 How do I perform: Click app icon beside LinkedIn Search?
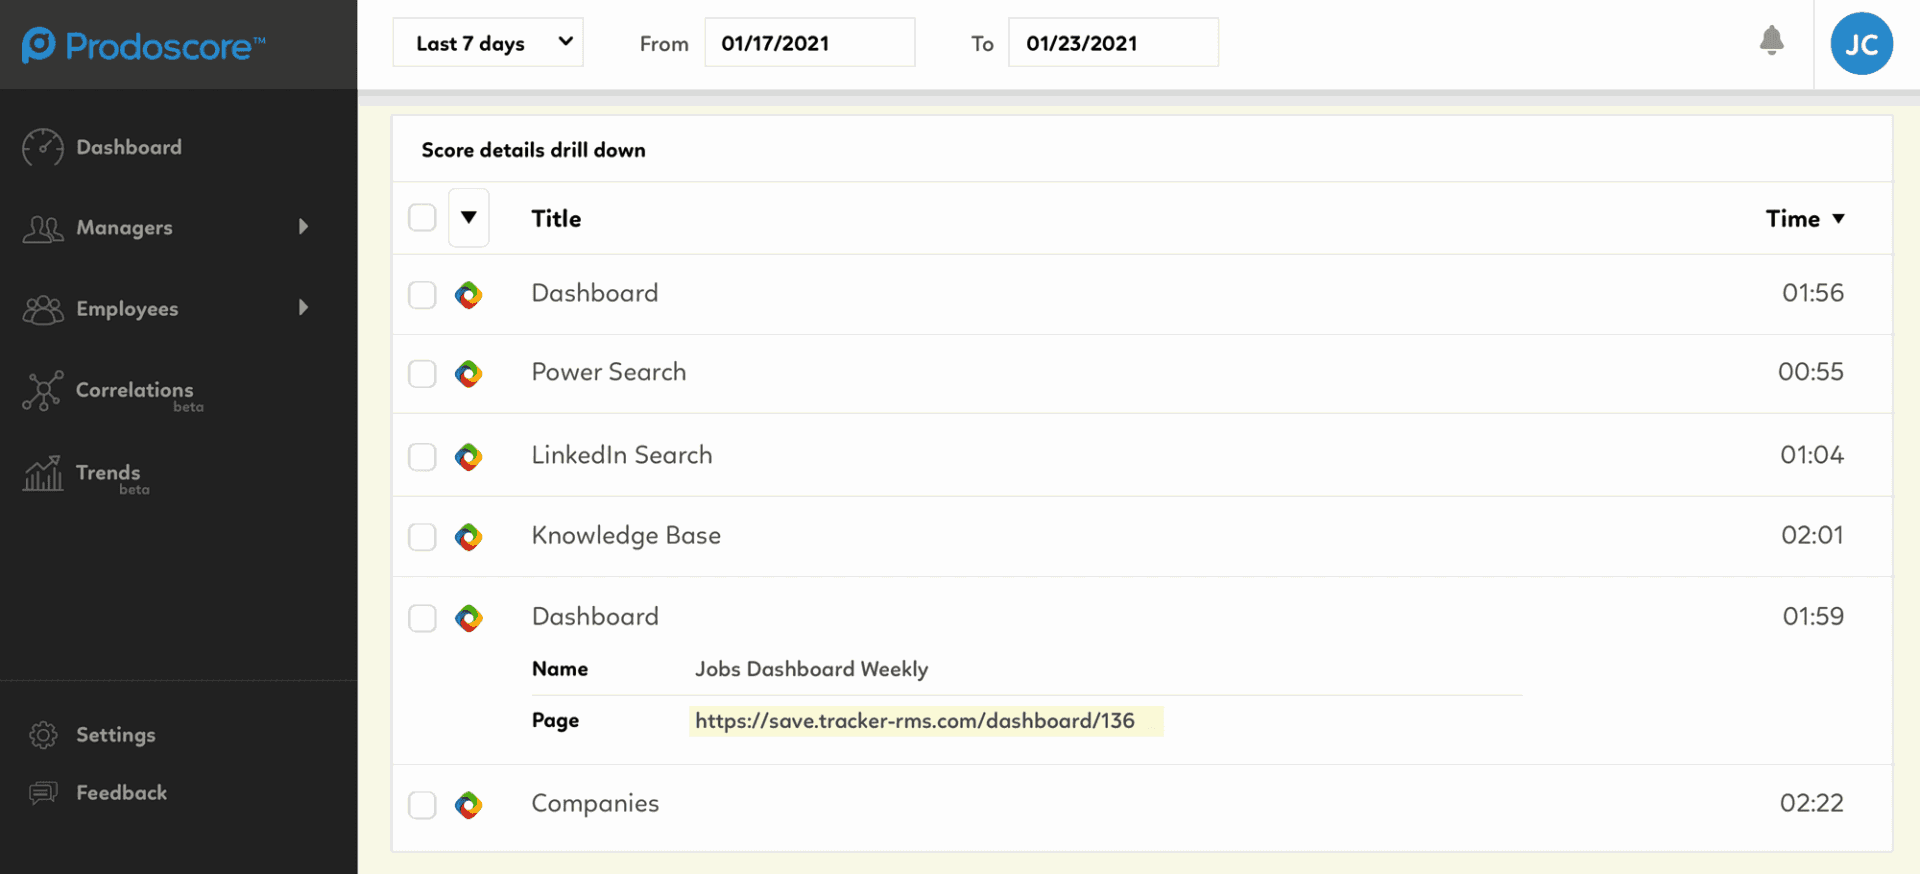point(469,457)
